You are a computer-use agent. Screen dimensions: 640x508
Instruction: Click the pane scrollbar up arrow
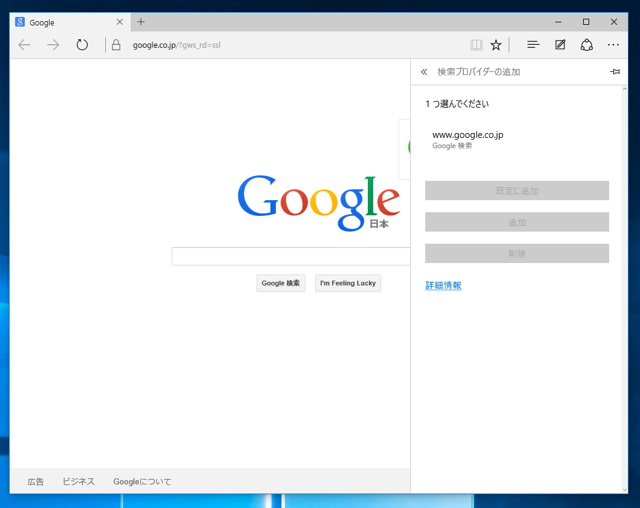point(624,89)
